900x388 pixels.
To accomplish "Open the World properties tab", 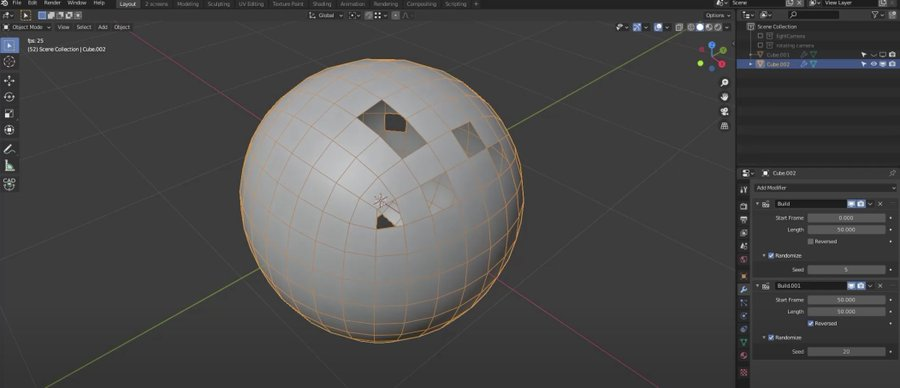I will [744, 259].
